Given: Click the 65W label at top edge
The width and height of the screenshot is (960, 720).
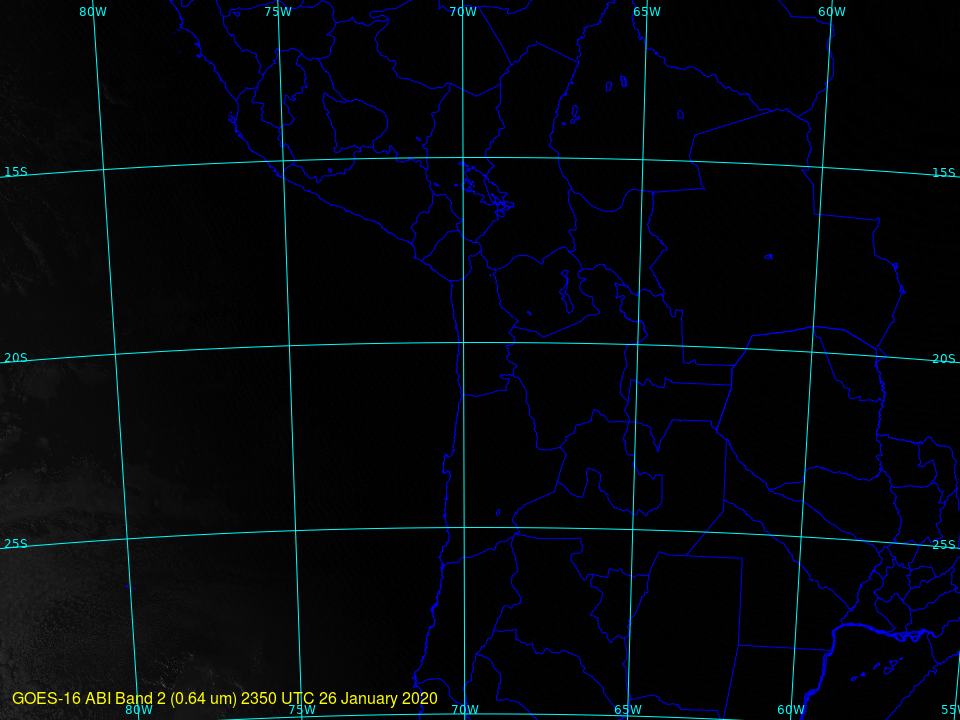Looking at the screenshot, I should click(x=646, y=12).
